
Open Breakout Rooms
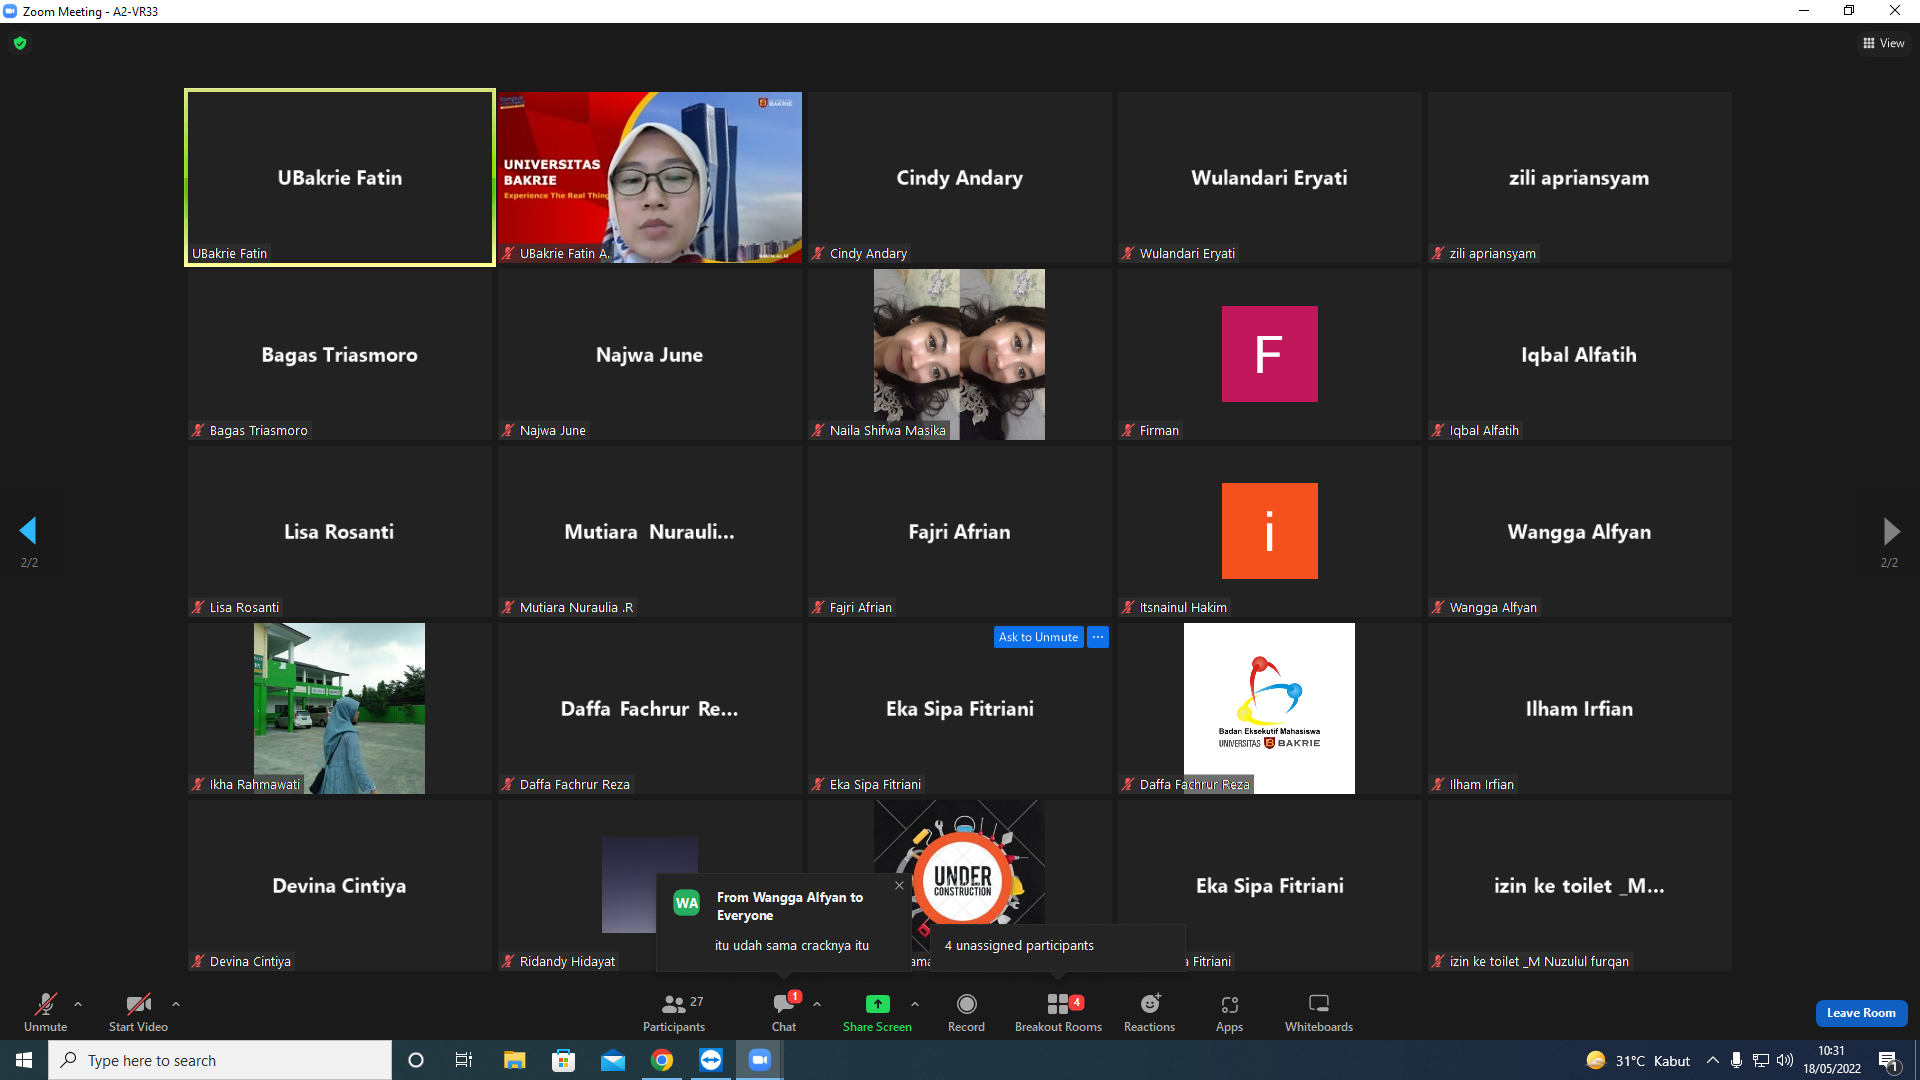click(x=1058, y=1012)
